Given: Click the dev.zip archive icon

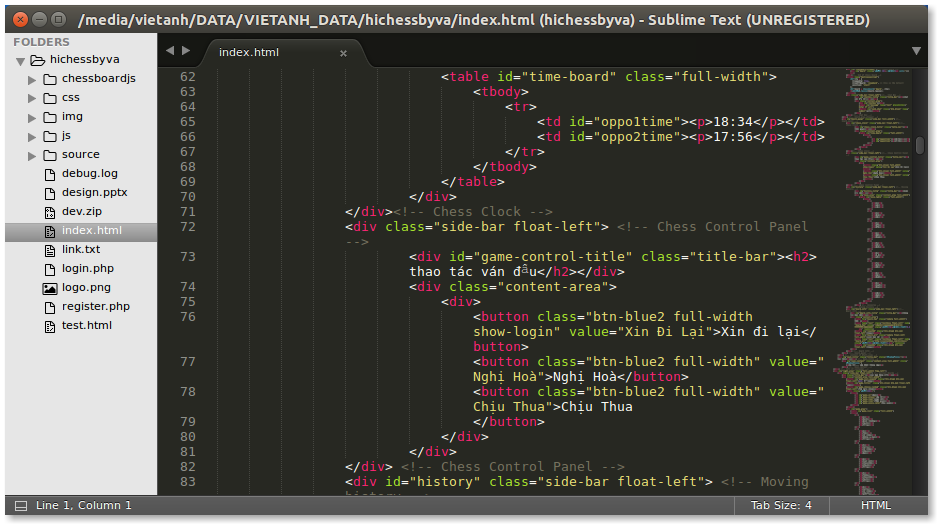Looking at the screenshot, I should coord(50,213).
